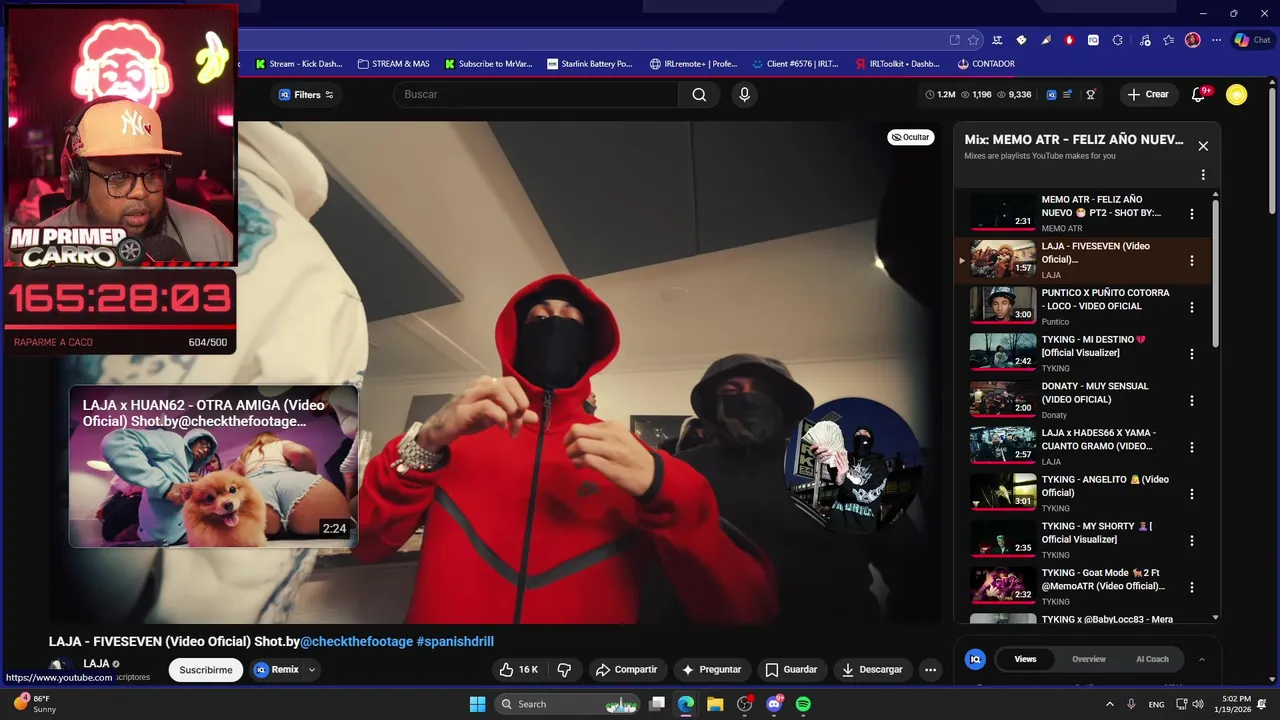This screenshot has width=1280, height=720.
Task: Click in the Buscar search field
Action: coord(535,94)
